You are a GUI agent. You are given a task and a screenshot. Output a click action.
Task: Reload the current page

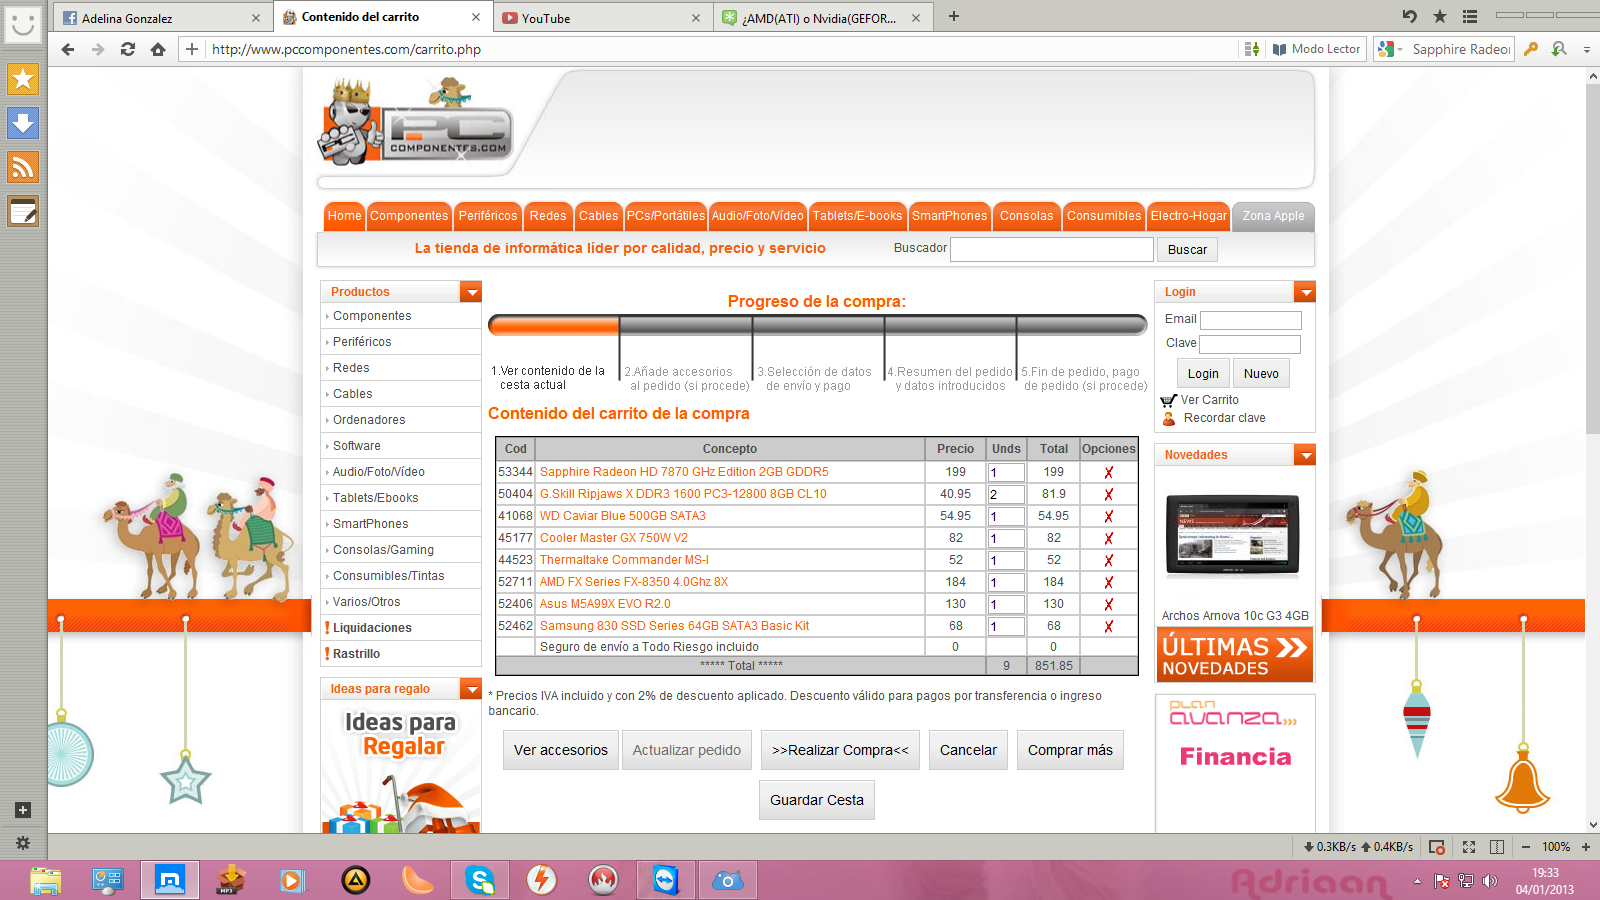click(128, 49)
